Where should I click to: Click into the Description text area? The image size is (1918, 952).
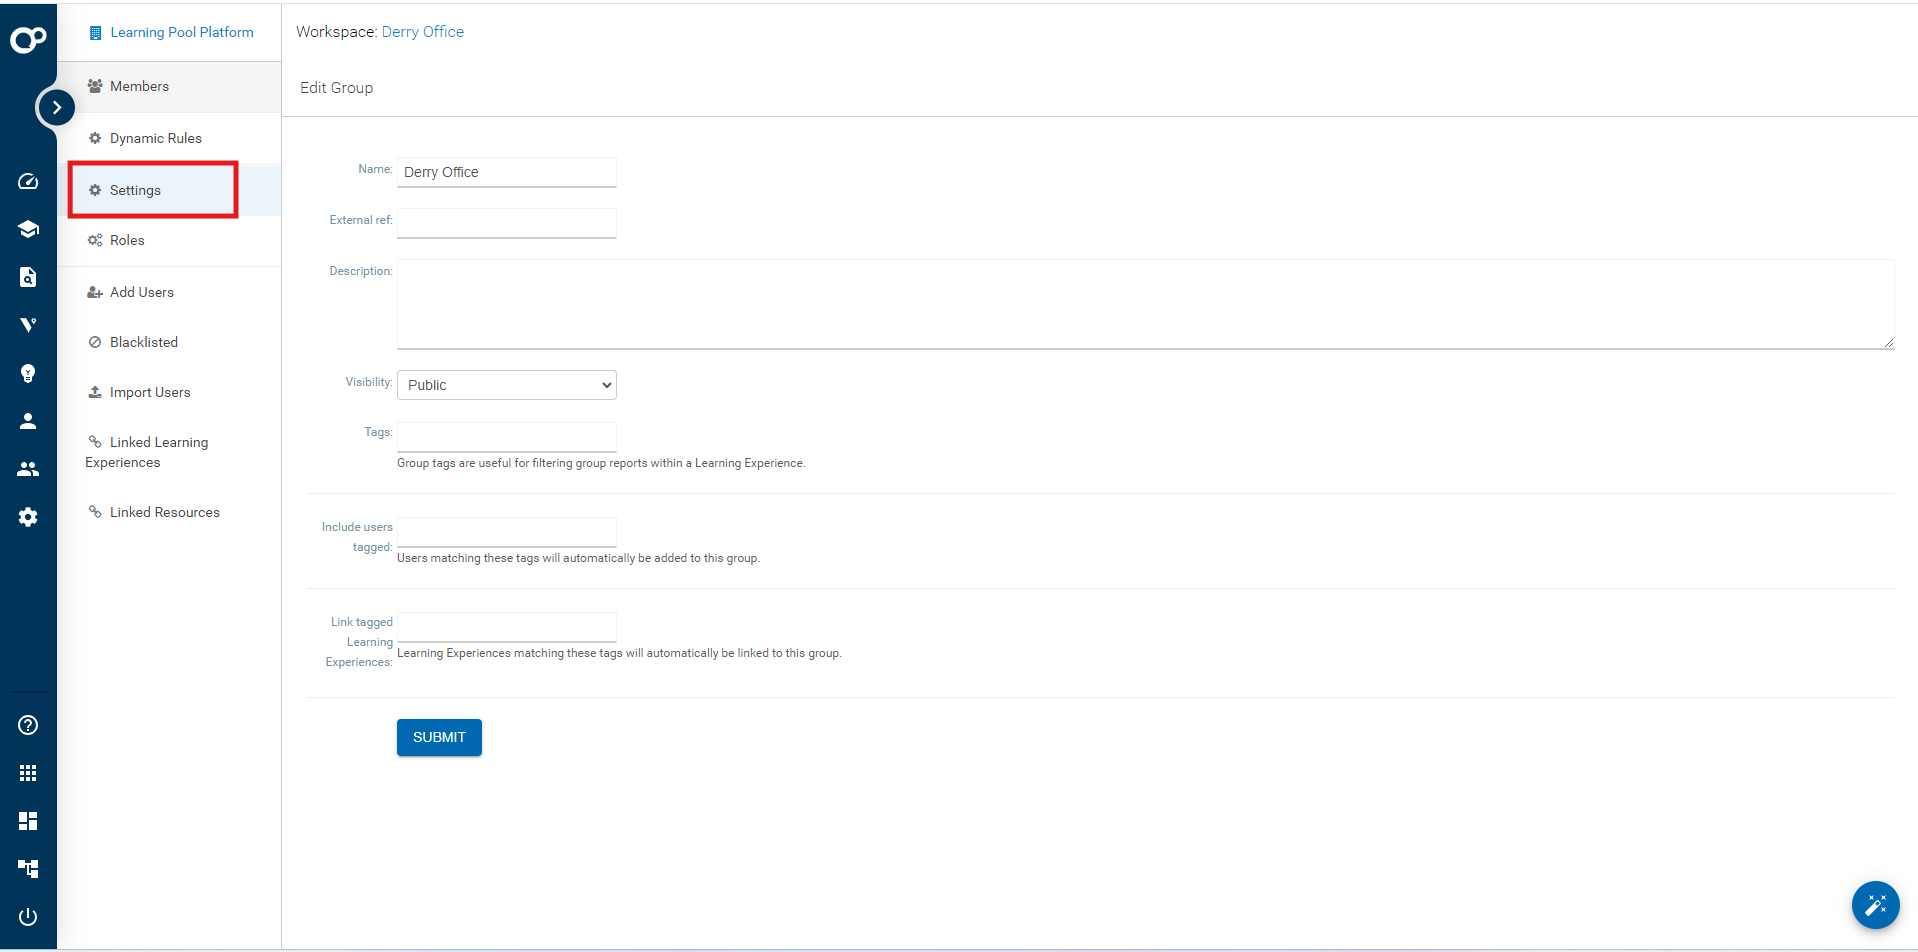(x=1145, y=304)
